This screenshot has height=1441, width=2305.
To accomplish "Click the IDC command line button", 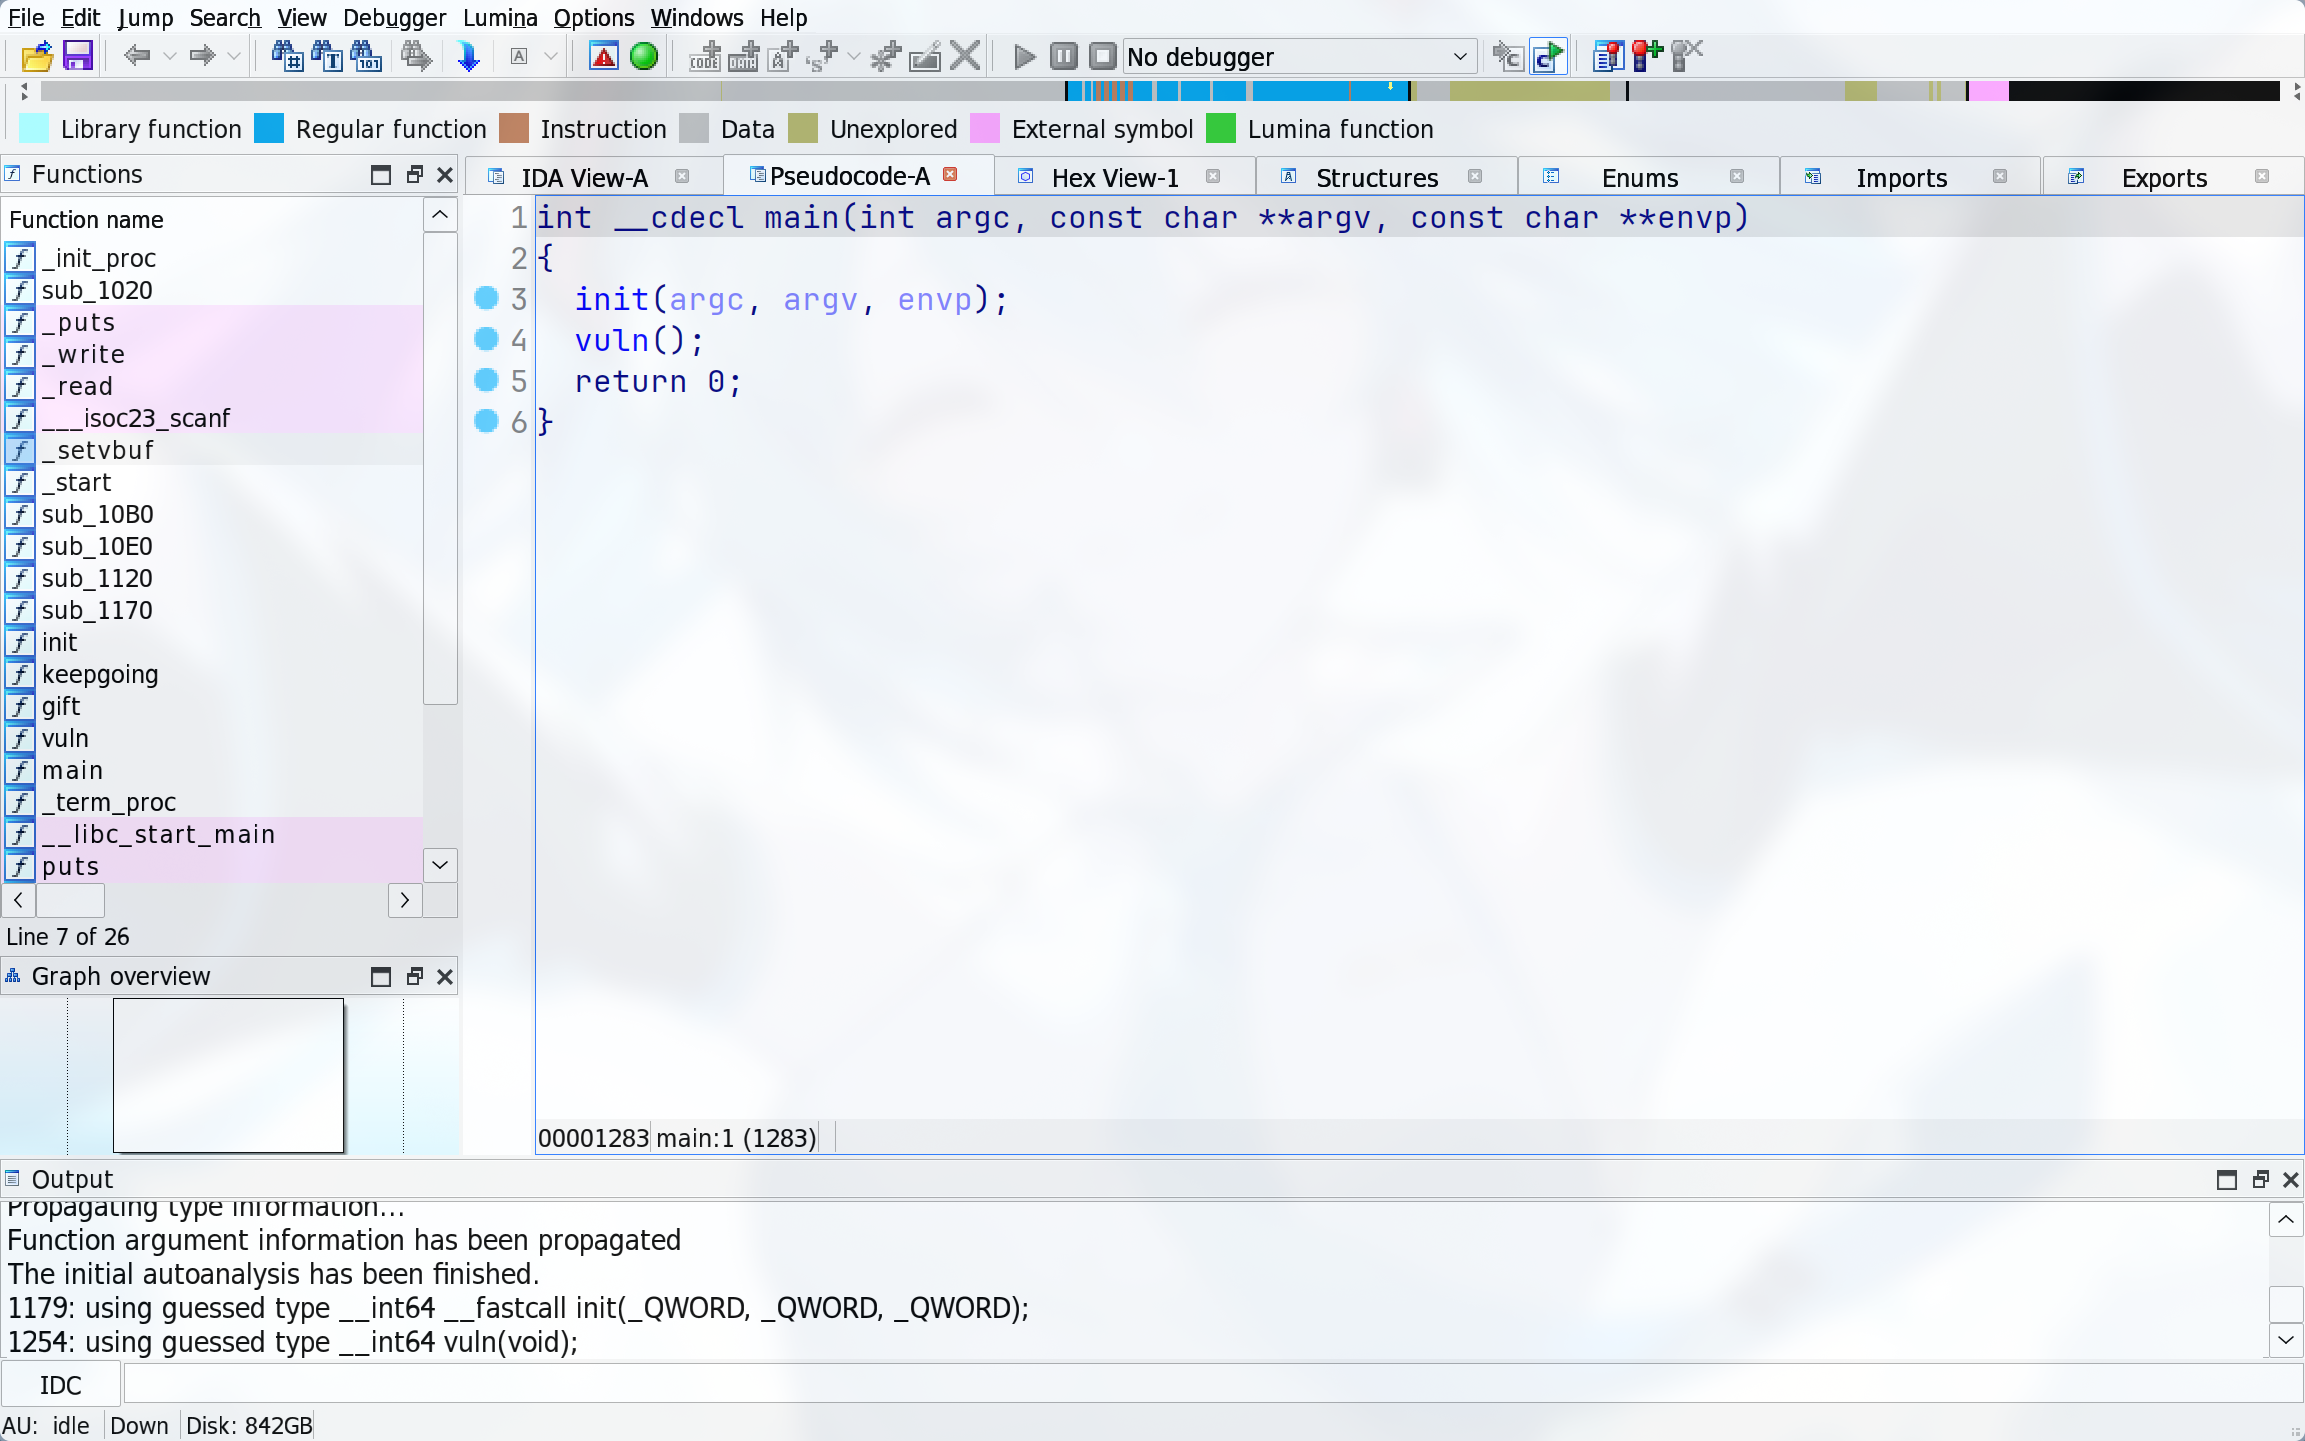I will click(x=61, y=1385).
